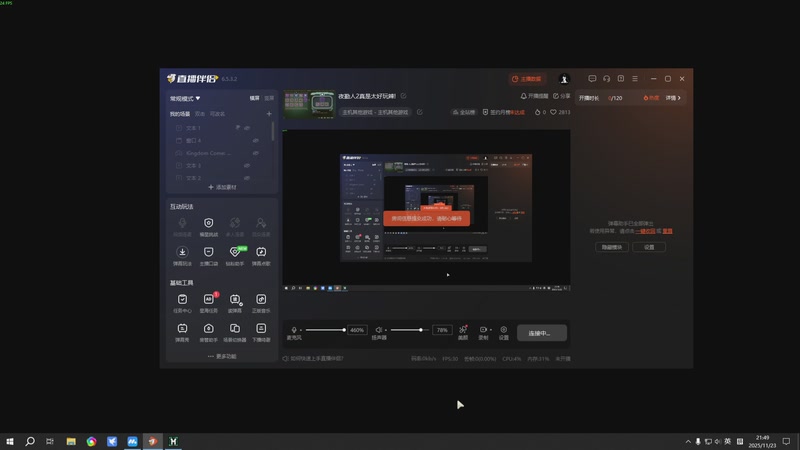
Task: Toggle visibility eye for 窗口 4 source
Action: (256, 140)
